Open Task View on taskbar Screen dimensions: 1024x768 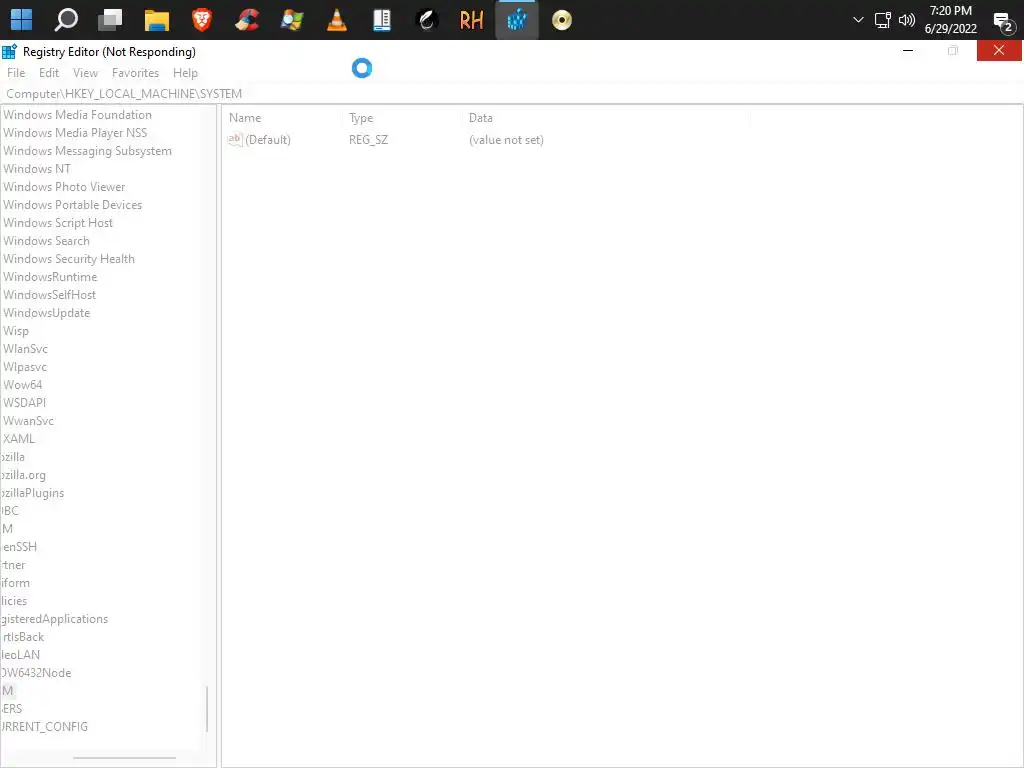point(110,20)
